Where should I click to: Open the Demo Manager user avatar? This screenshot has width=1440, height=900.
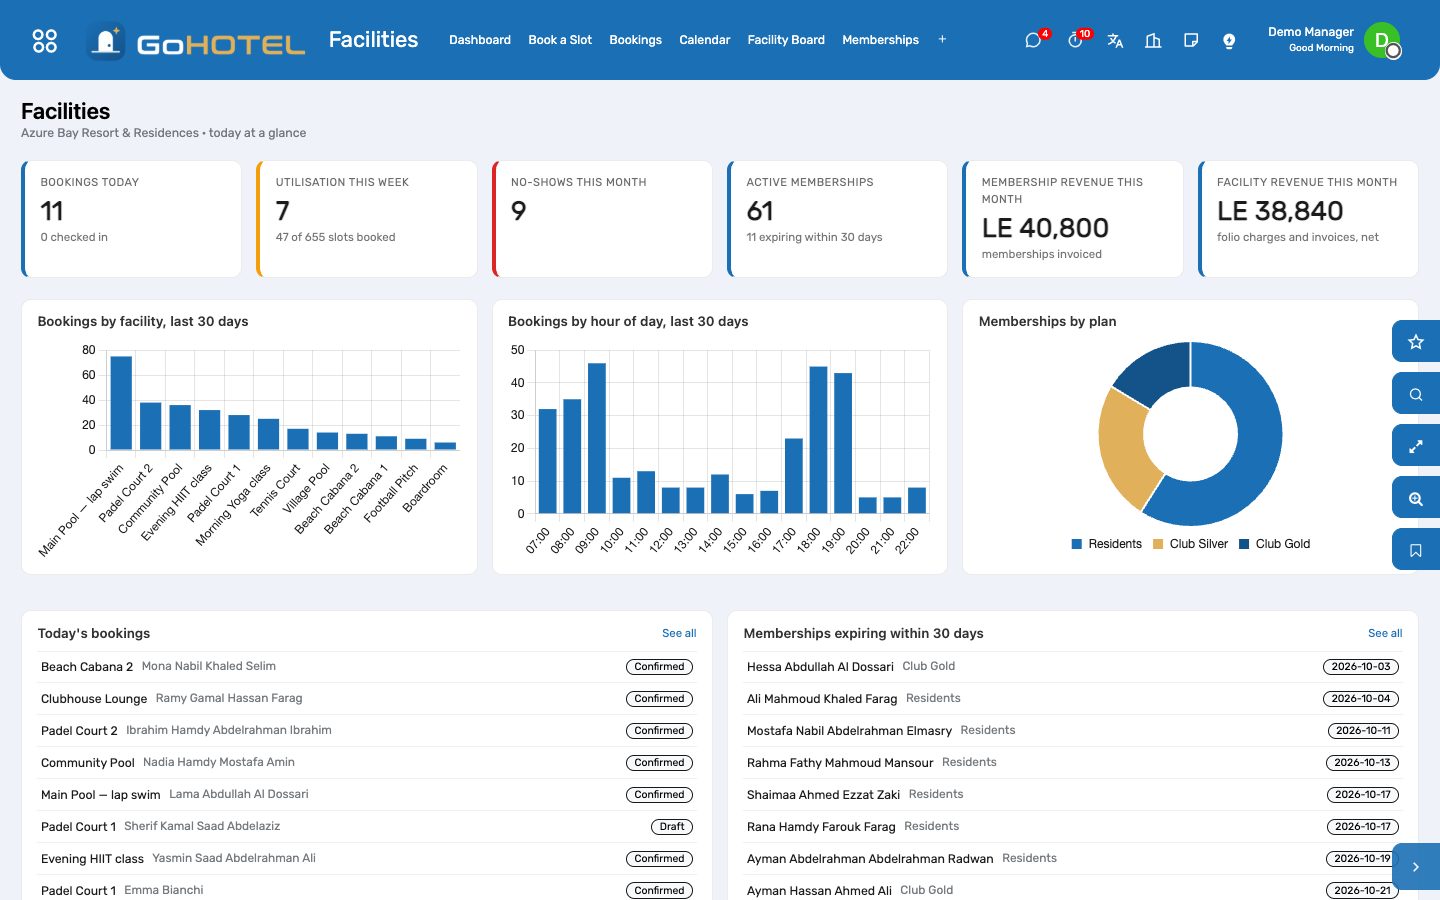click(x=1382, y=40)
